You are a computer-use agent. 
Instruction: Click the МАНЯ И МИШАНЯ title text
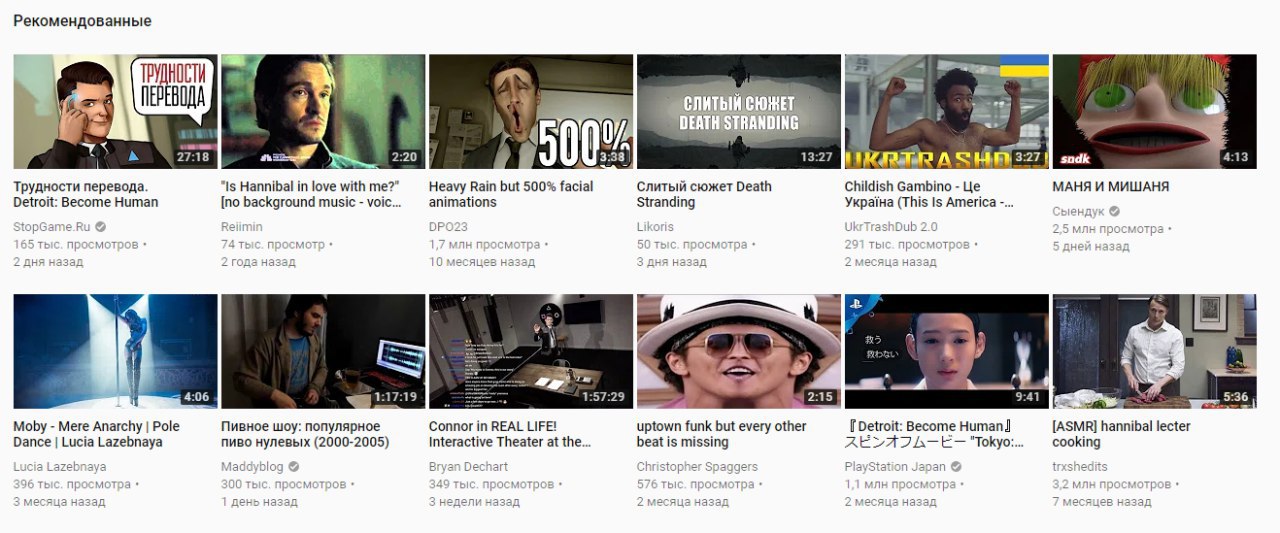coord(1111,186)
